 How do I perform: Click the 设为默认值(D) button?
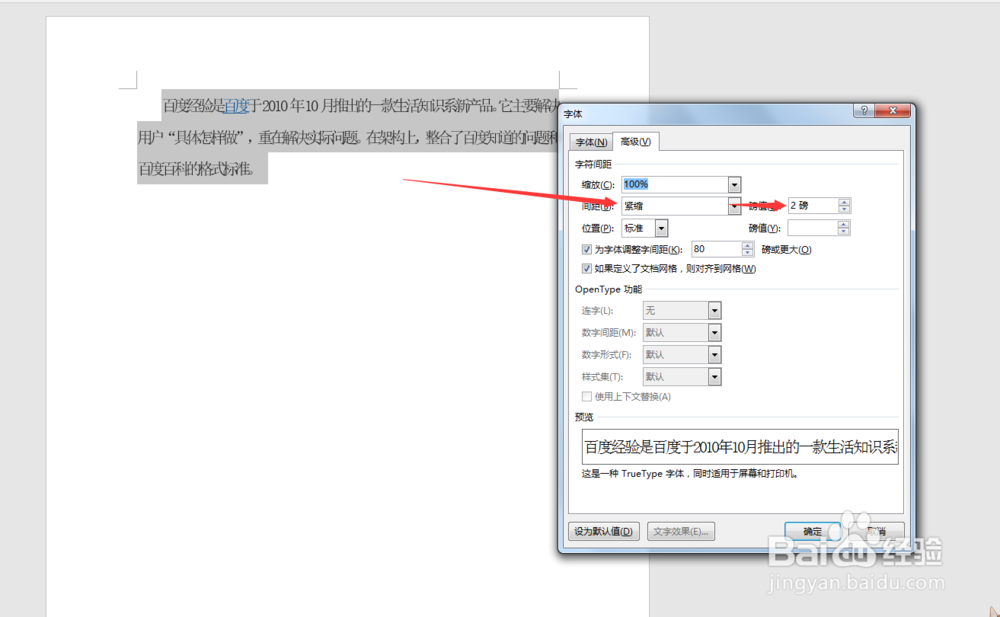point(603,531)
